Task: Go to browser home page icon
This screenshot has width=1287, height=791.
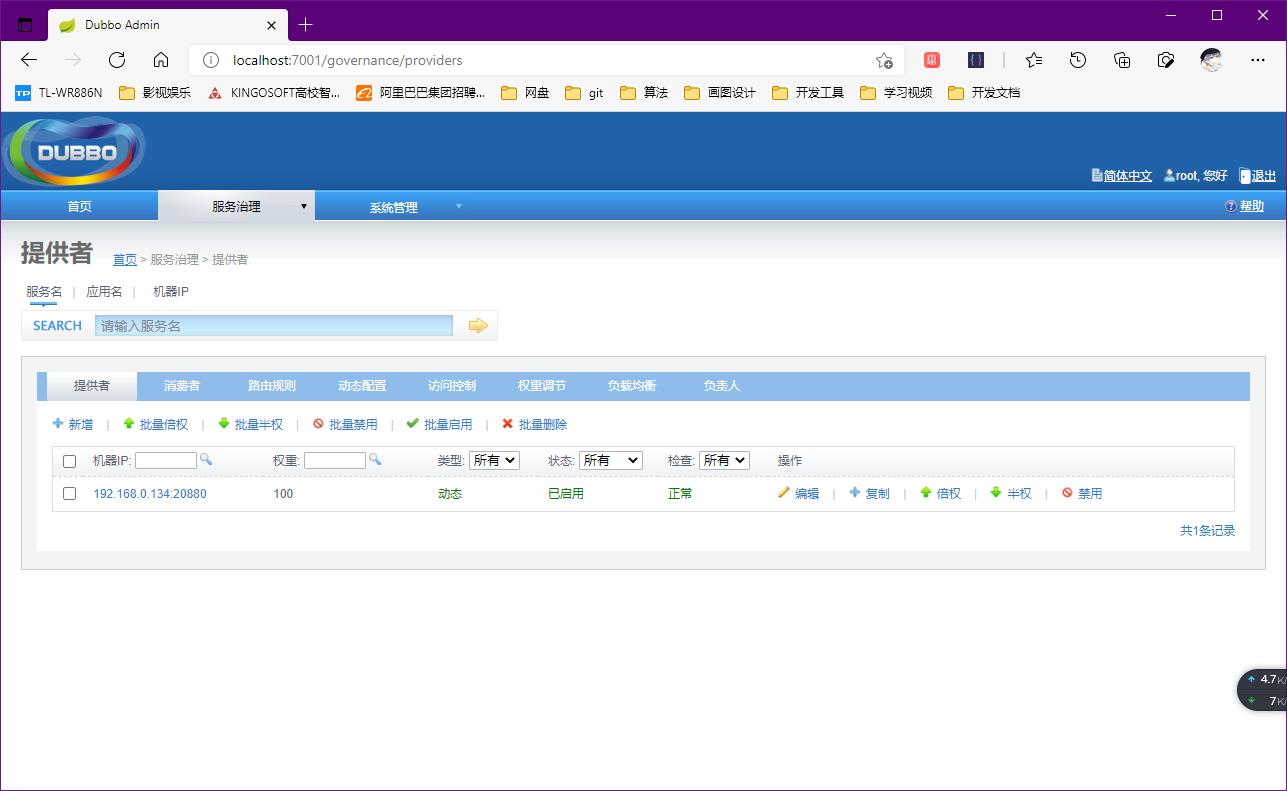Action: (161, 60)
